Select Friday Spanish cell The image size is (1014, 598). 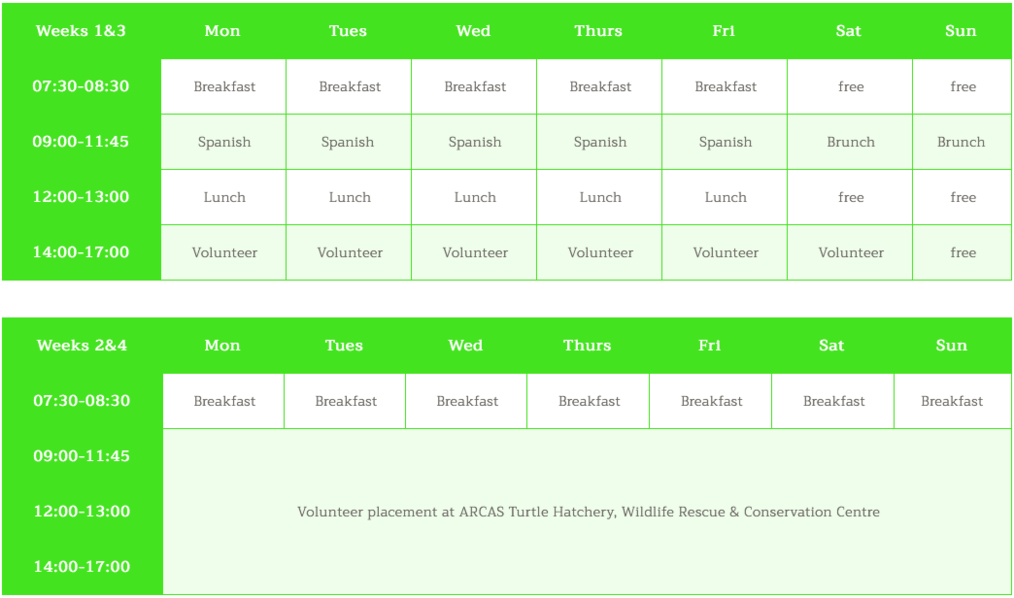pos(725,142)
